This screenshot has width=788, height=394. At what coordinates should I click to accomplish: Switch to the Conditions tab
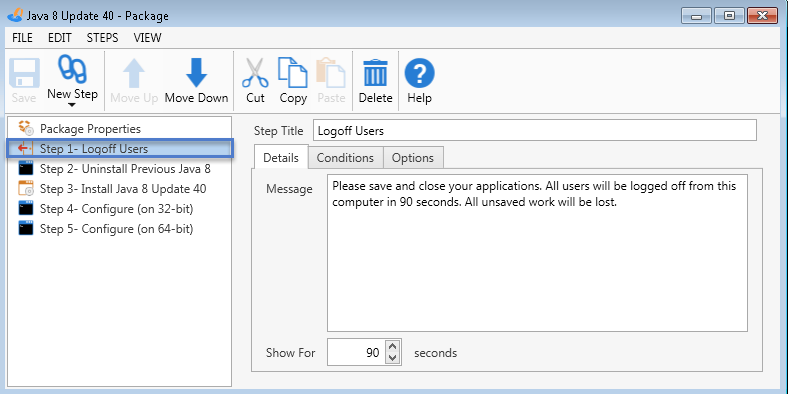[345, 158]
